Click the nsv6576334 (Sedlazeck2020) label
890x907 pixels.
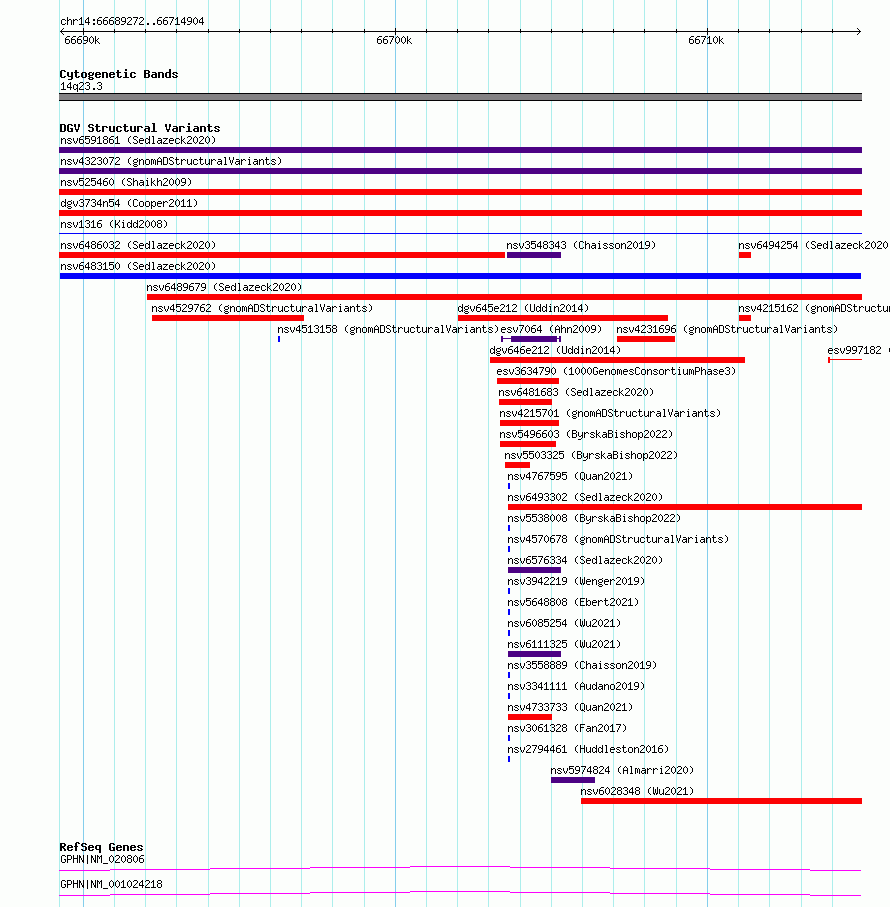pos(585,561)
